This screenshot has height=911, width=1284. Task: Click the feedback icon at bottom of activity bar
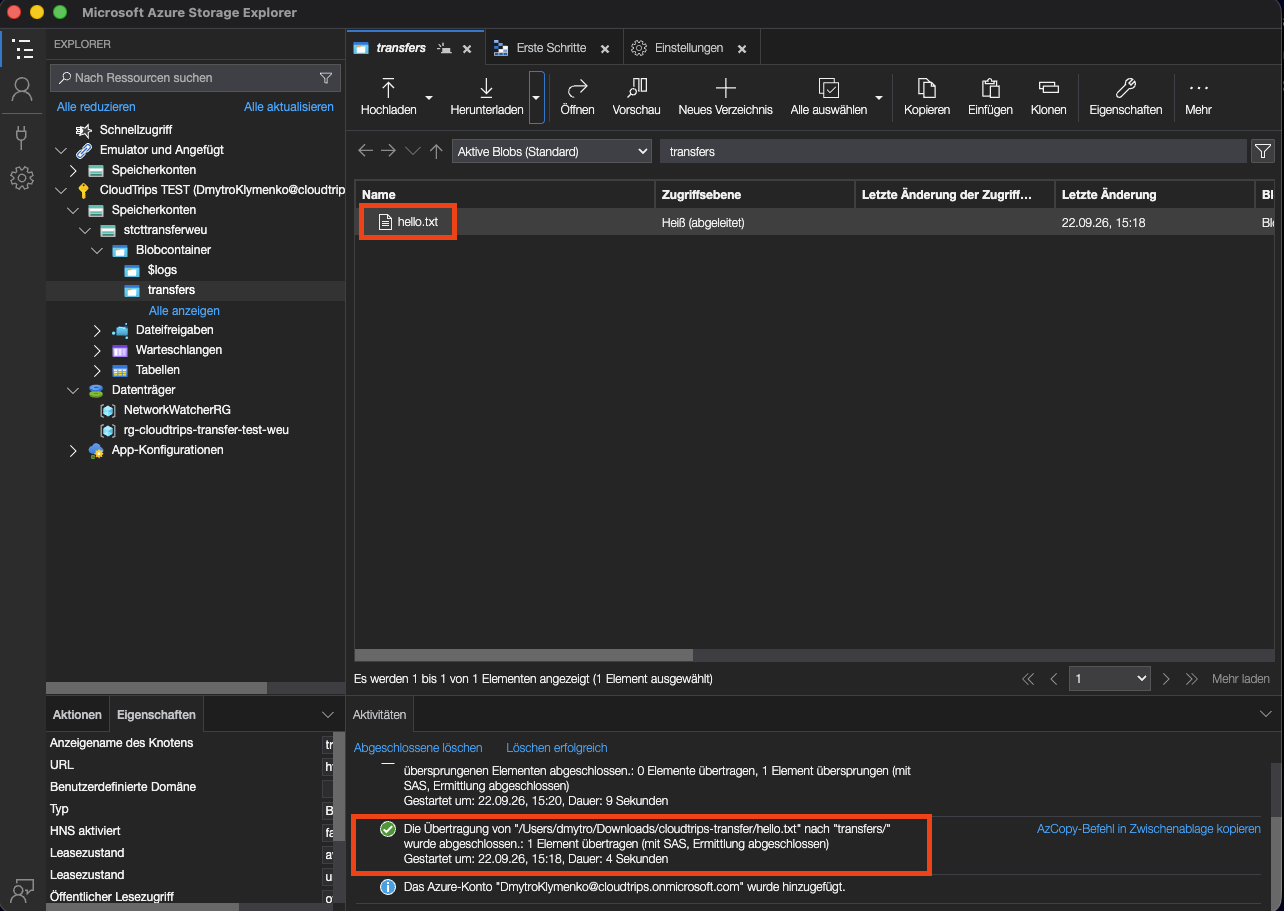coord(22,889)
